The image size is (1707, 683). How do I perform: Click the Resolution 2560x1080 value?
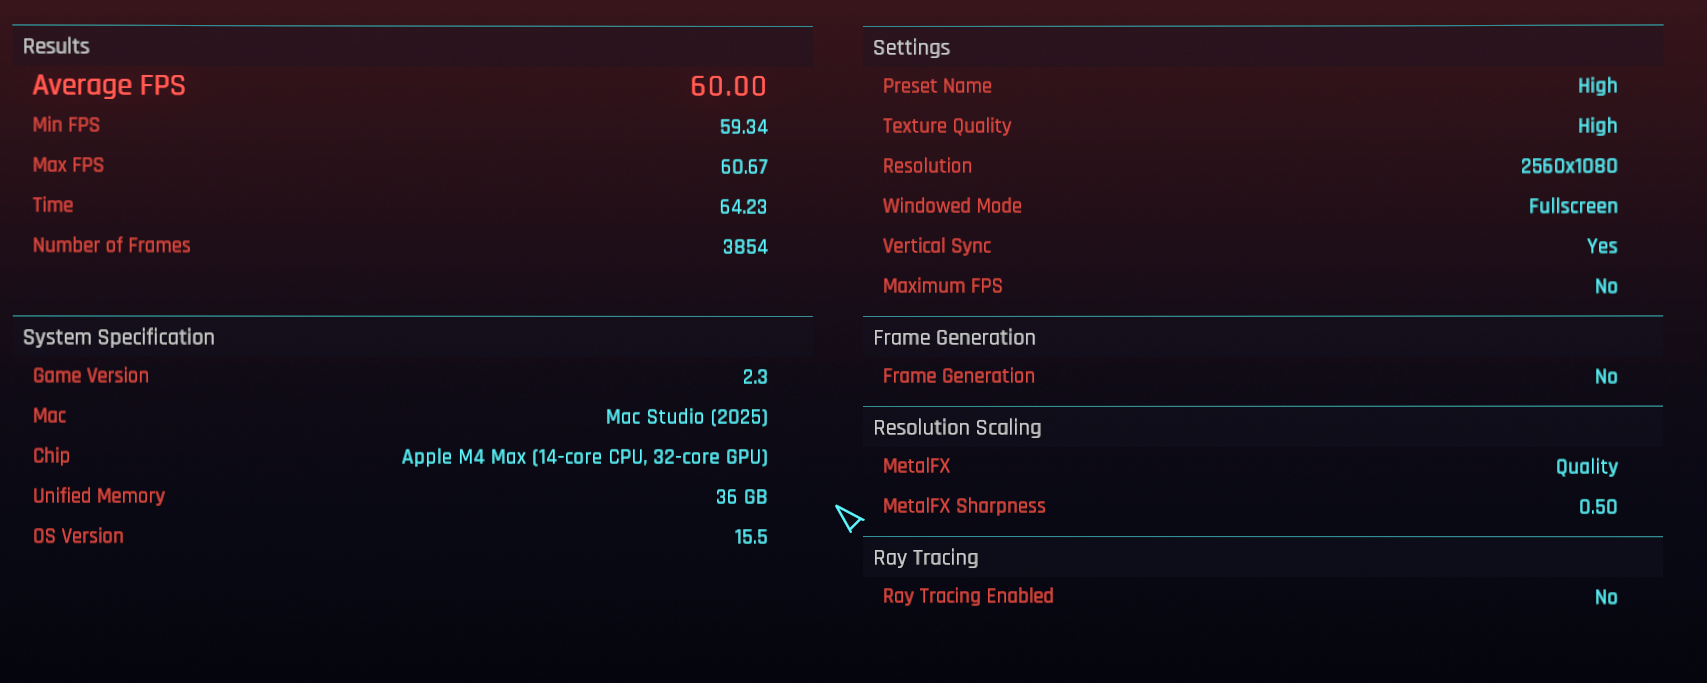pyautogui.click(x=1569, y=166)
